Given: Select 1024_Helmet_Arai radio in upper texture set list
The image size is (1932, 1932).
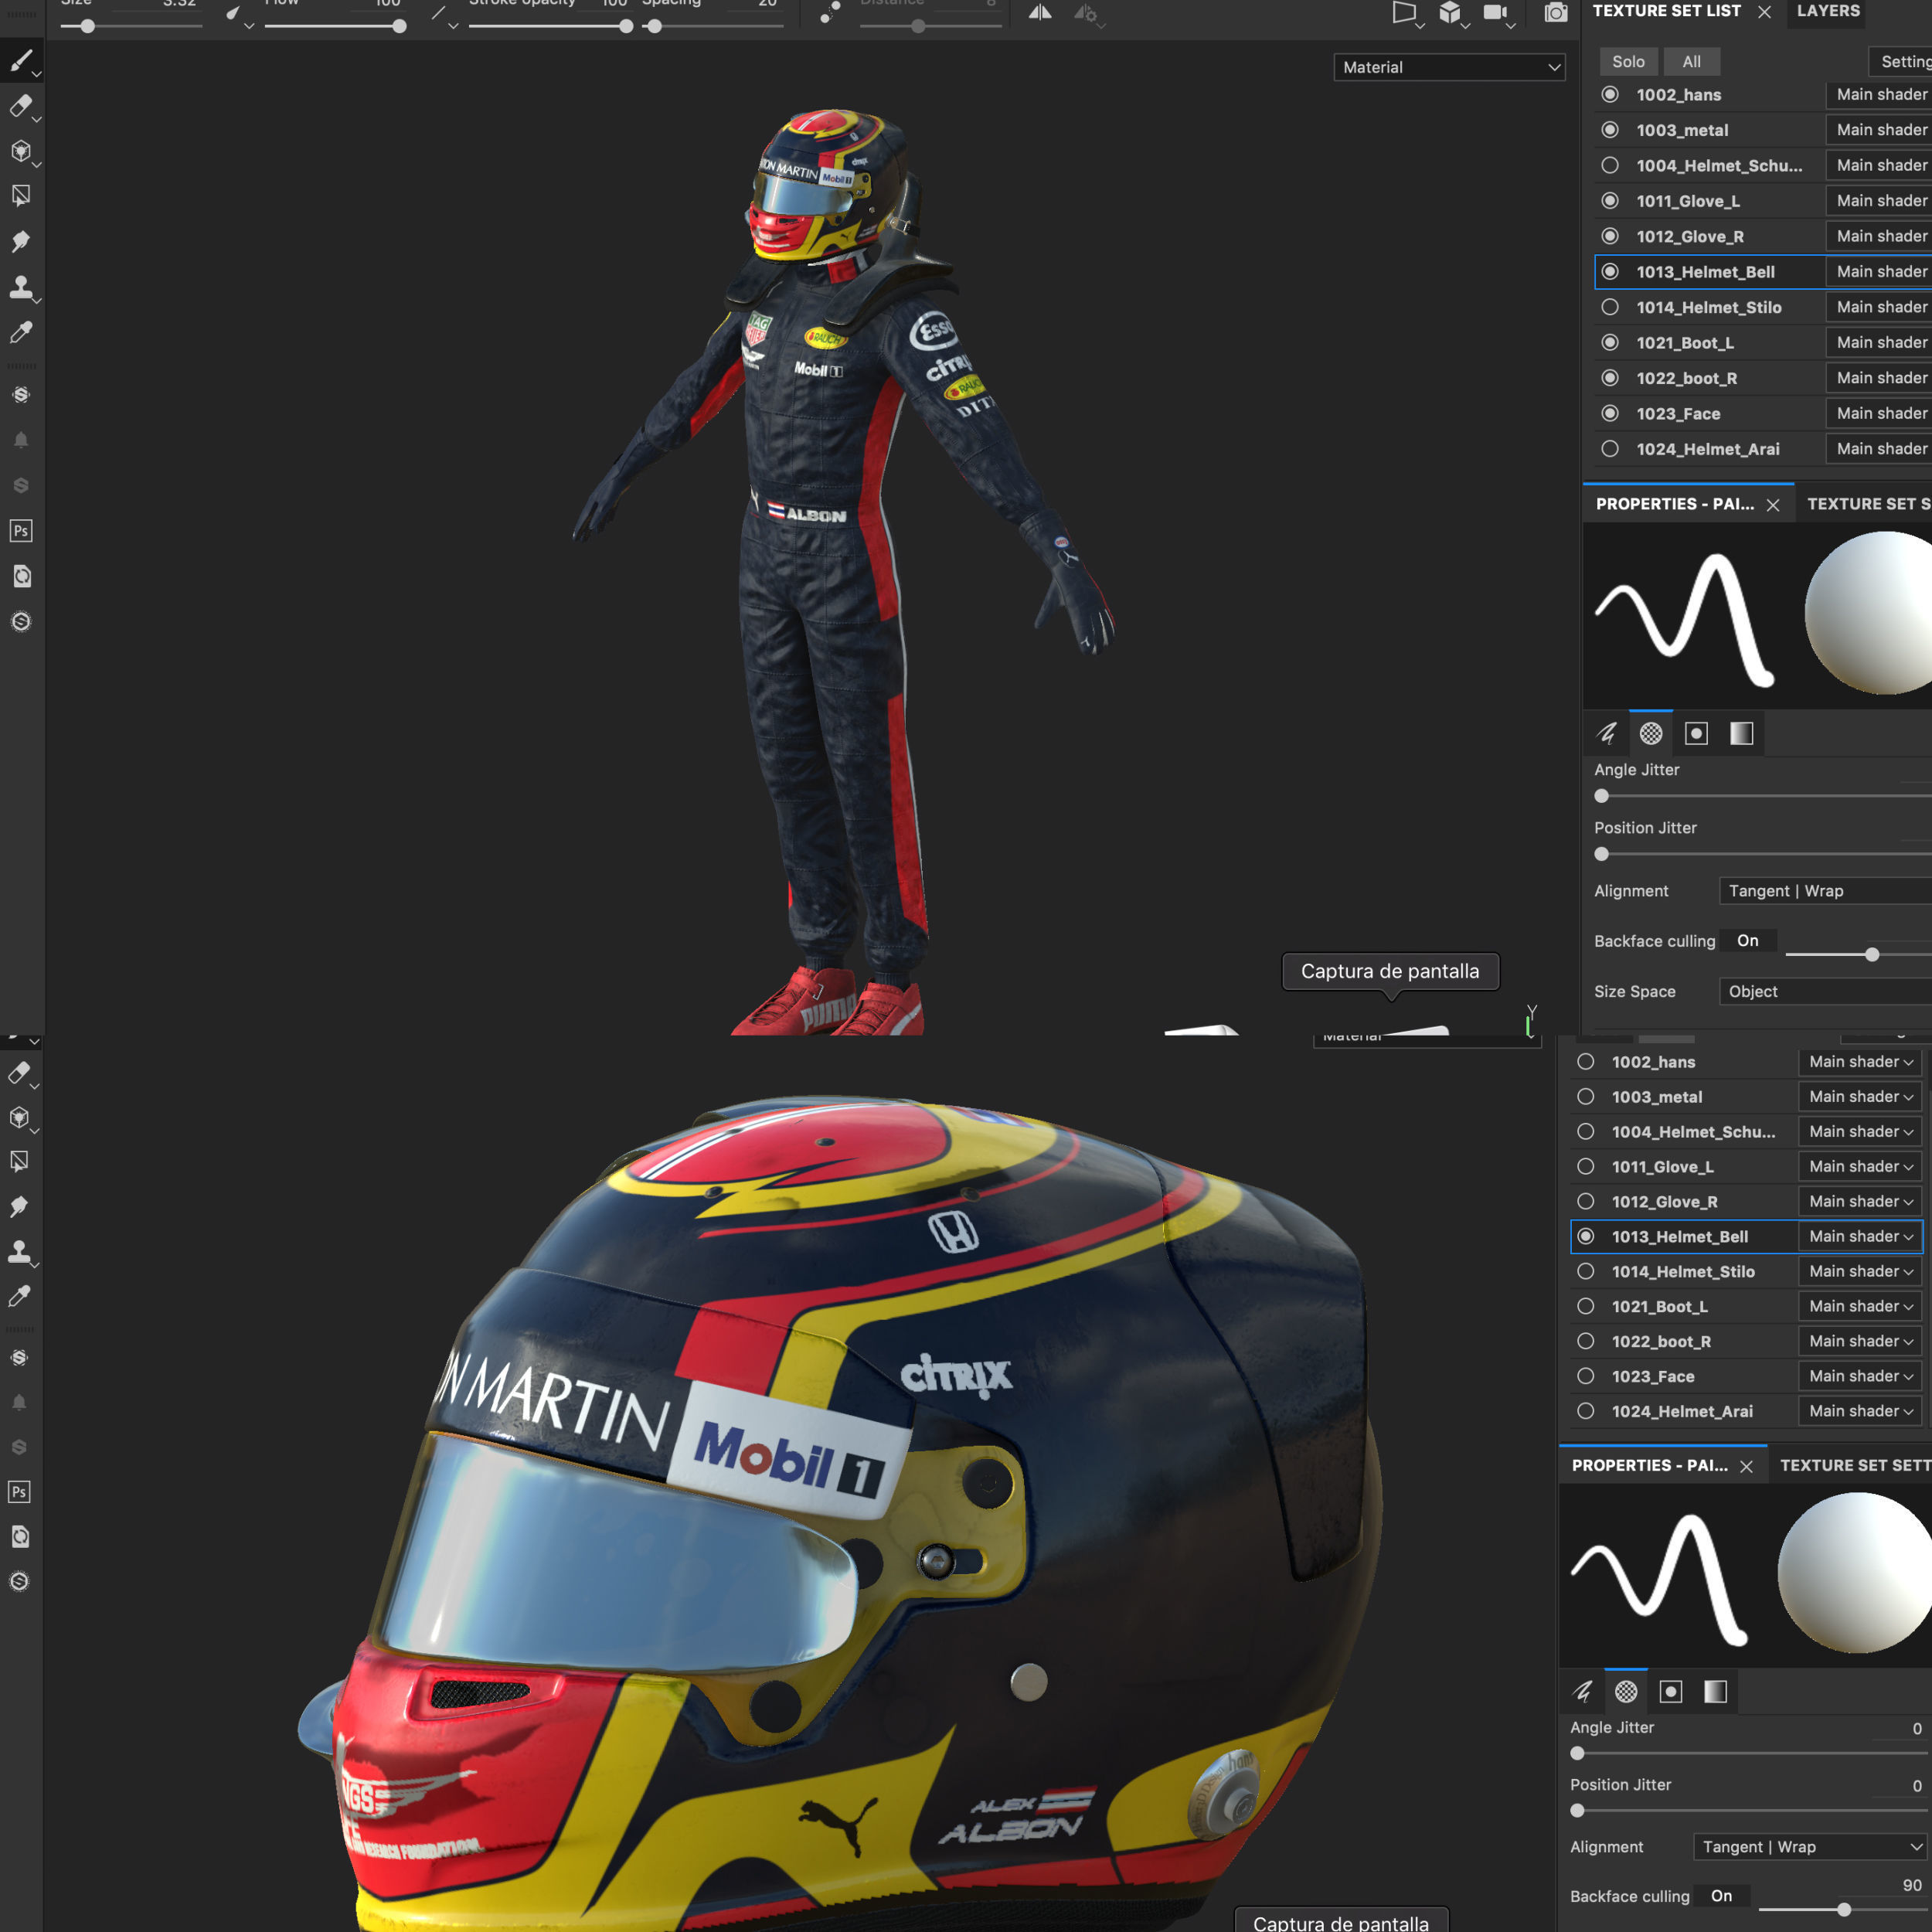Looking at the screenshot, I should pyautogui.click(x=1610, y=449).
